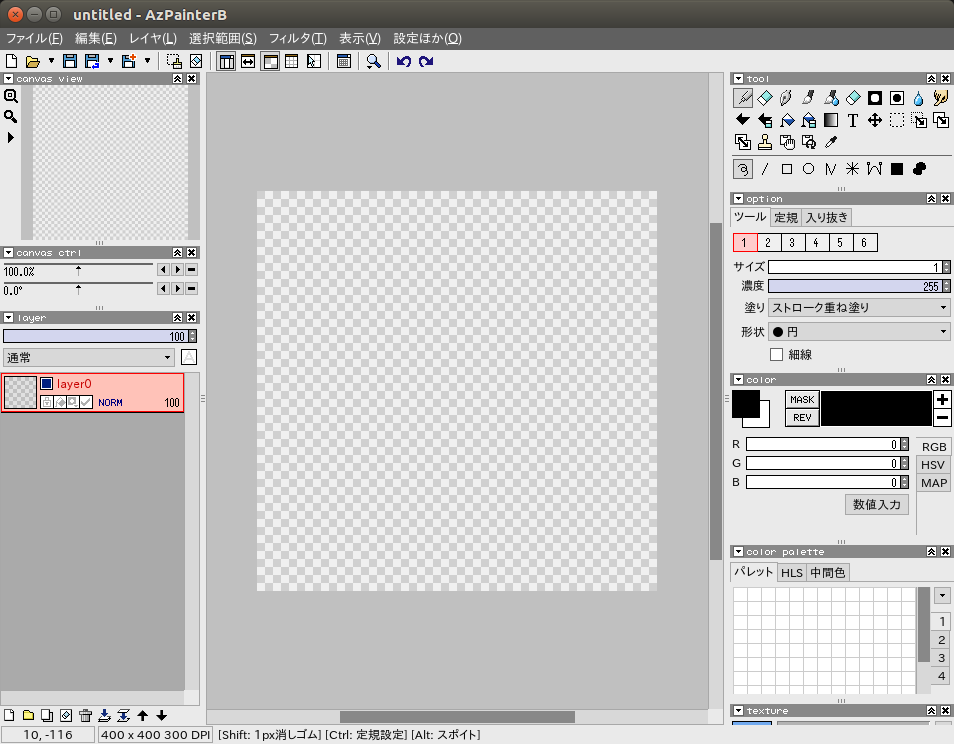The width and height of the screenshot is (954, 744).
Task: Choose the dashed rectangle selection tool
Action: 897,120
